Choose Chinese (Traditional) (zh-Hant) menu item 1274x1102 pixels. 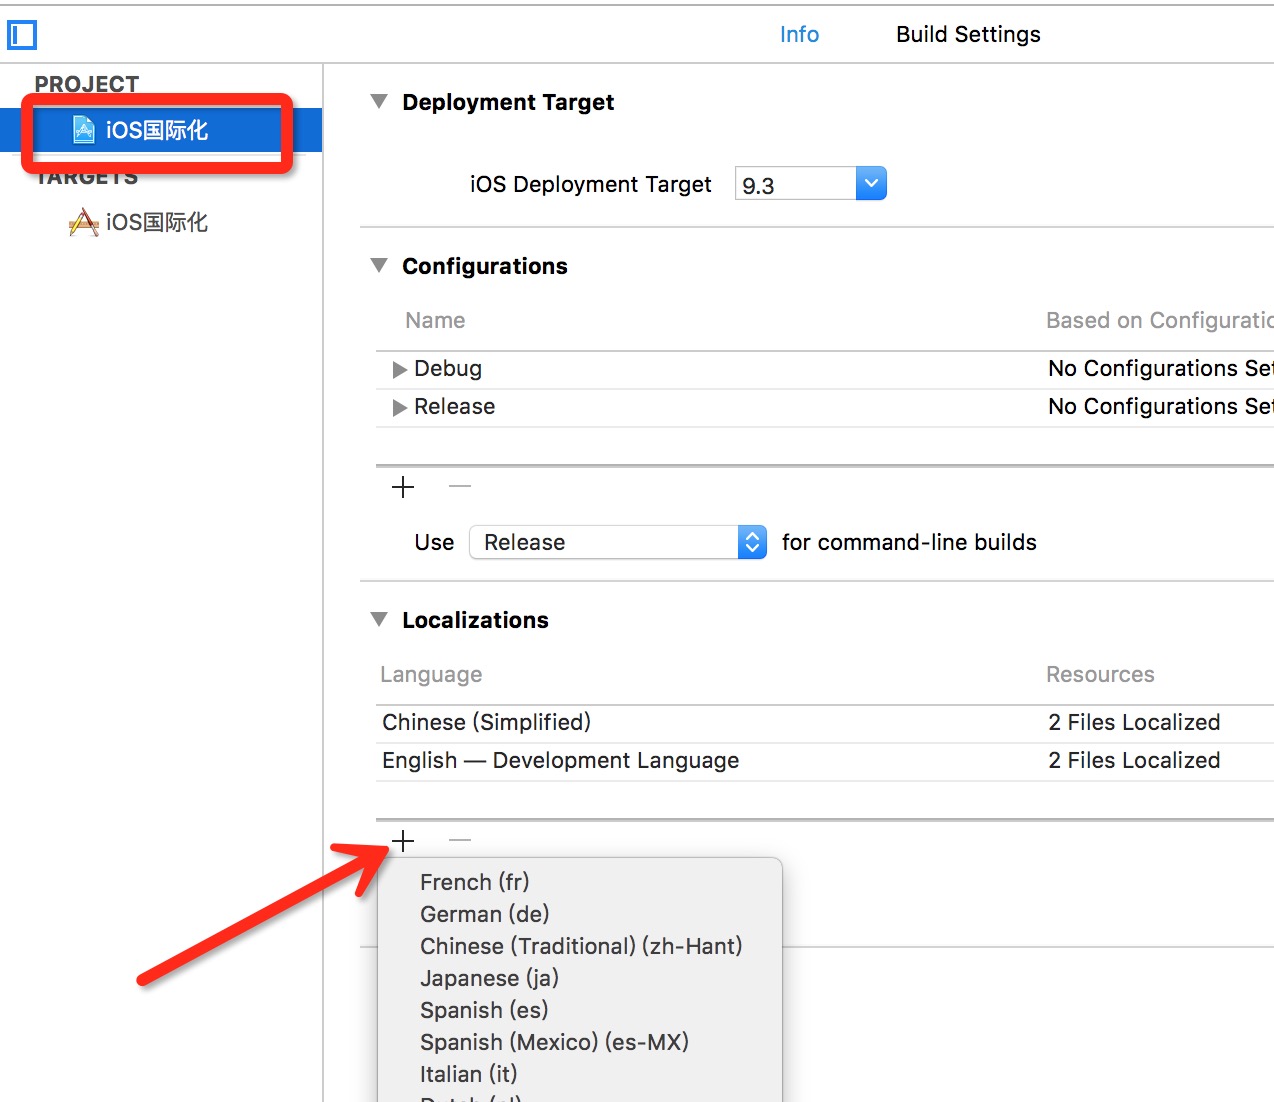pos(580,946)
